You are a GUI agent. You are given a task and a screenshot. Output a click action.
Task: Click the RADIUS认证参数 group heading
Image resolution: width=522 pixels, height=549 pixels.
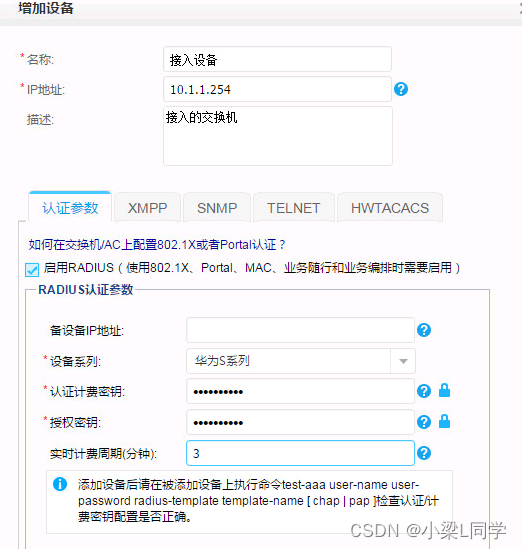point(86,290)
